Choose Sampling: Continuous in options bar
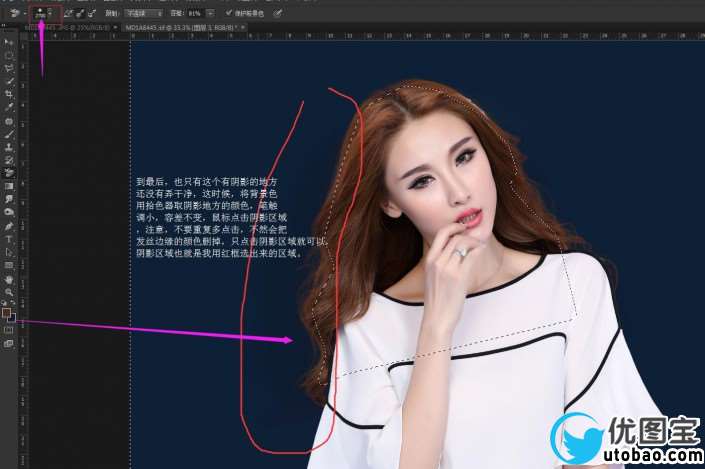The height and width of the screenshot is (469, 705). click(x=68, y=13)
